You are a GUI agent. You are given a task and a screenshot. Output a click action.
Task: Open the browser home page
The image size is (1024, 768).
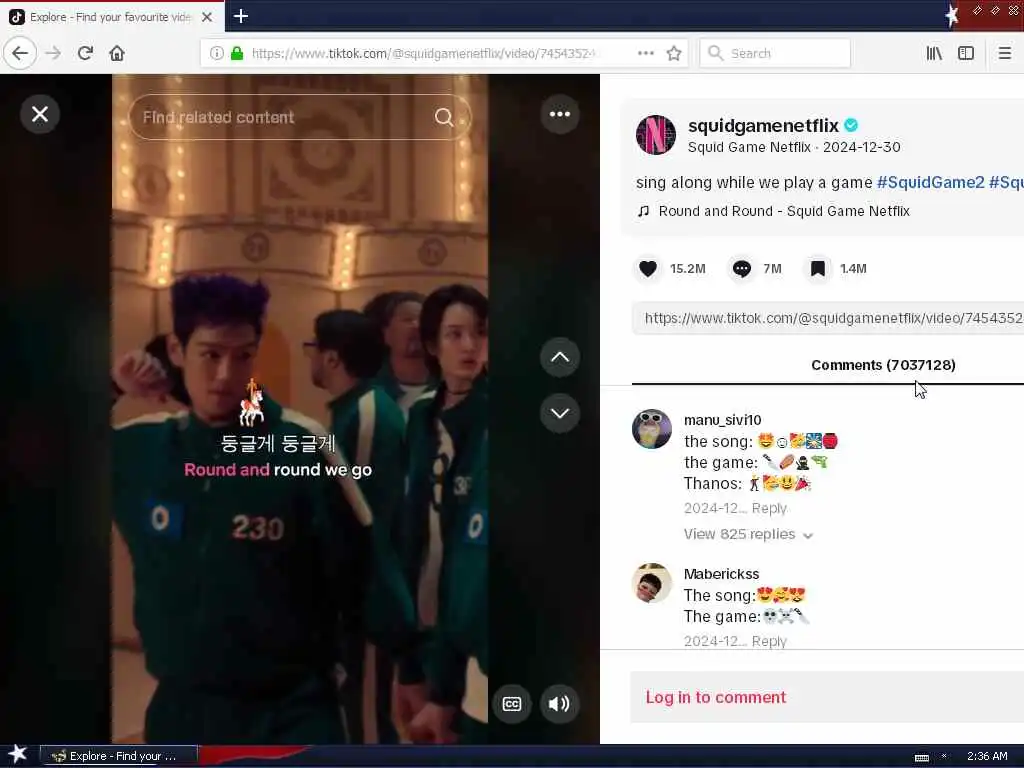[x=117, y=53]
